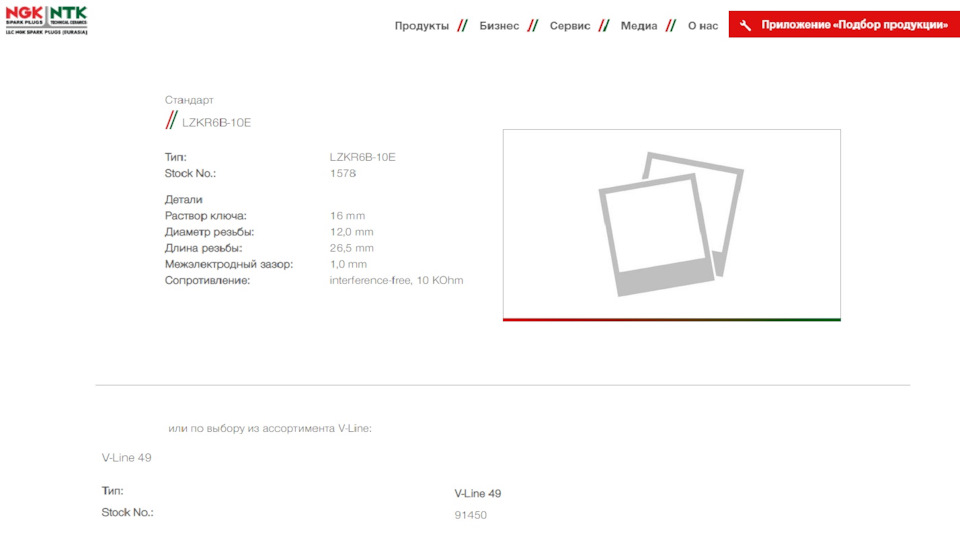Click the V-Line assortment note text
This screenshot has width=960, height=557.
269,428
